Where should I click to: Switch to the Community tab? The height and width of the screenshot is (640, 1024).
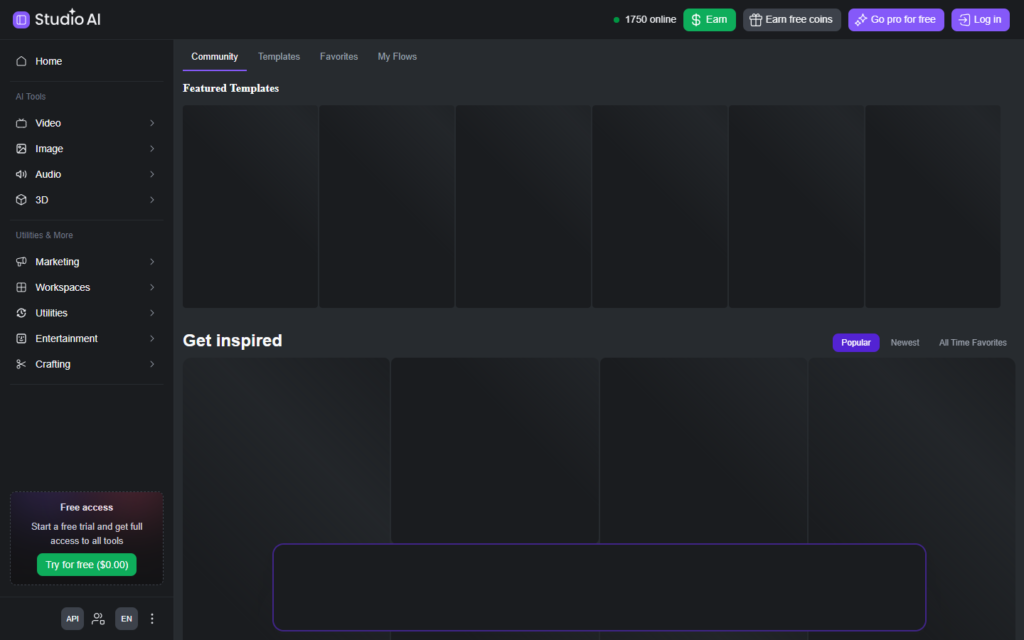coord(214,57)
